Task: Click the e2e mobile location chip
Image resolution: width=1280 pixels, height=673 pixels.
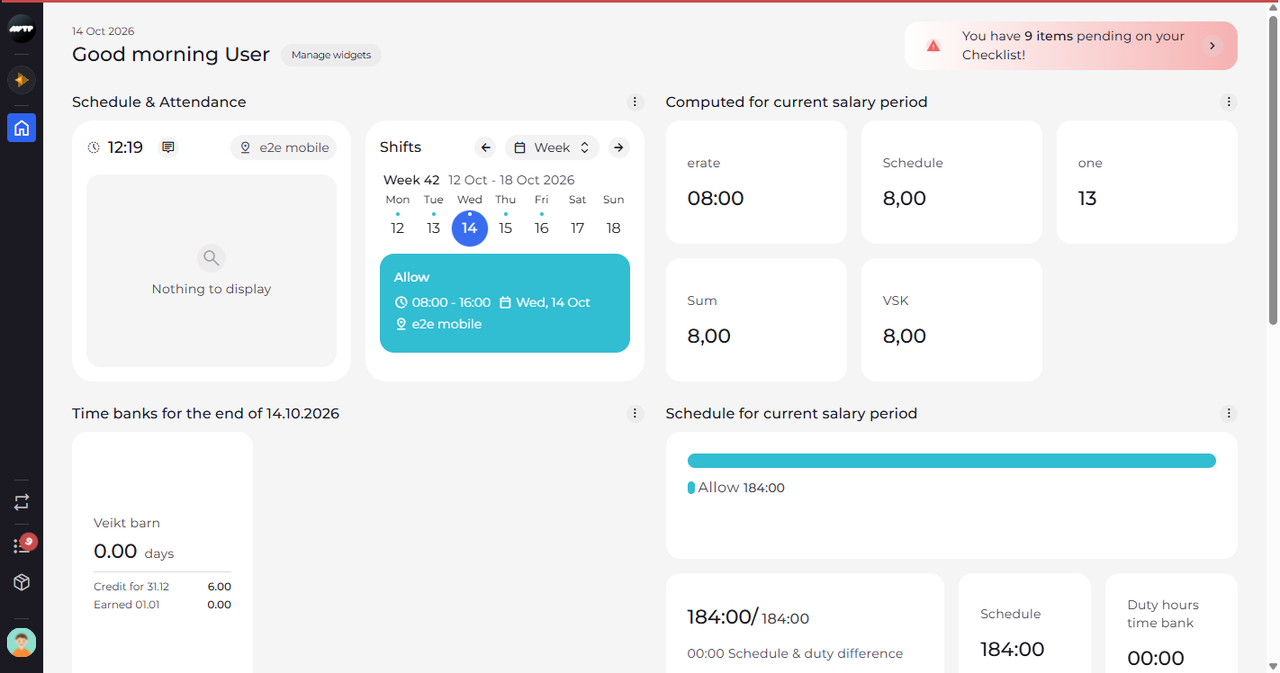Action: 284,147
